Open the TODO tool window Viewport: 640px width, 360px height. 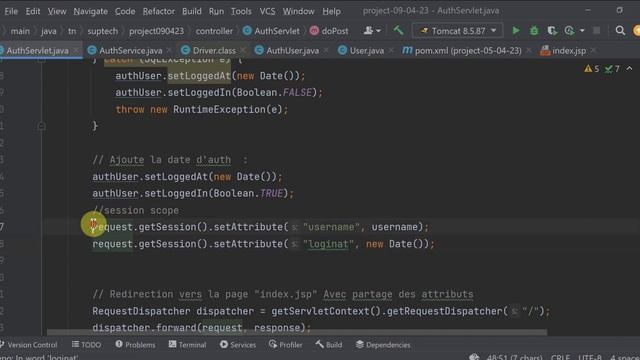tap(87, 345)
